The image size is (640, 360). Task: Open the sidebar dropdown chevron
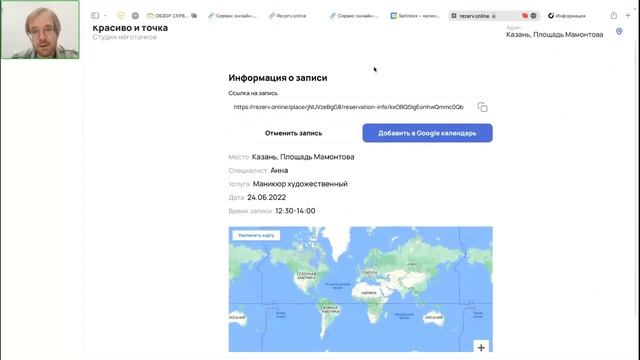tap(105, 16)
